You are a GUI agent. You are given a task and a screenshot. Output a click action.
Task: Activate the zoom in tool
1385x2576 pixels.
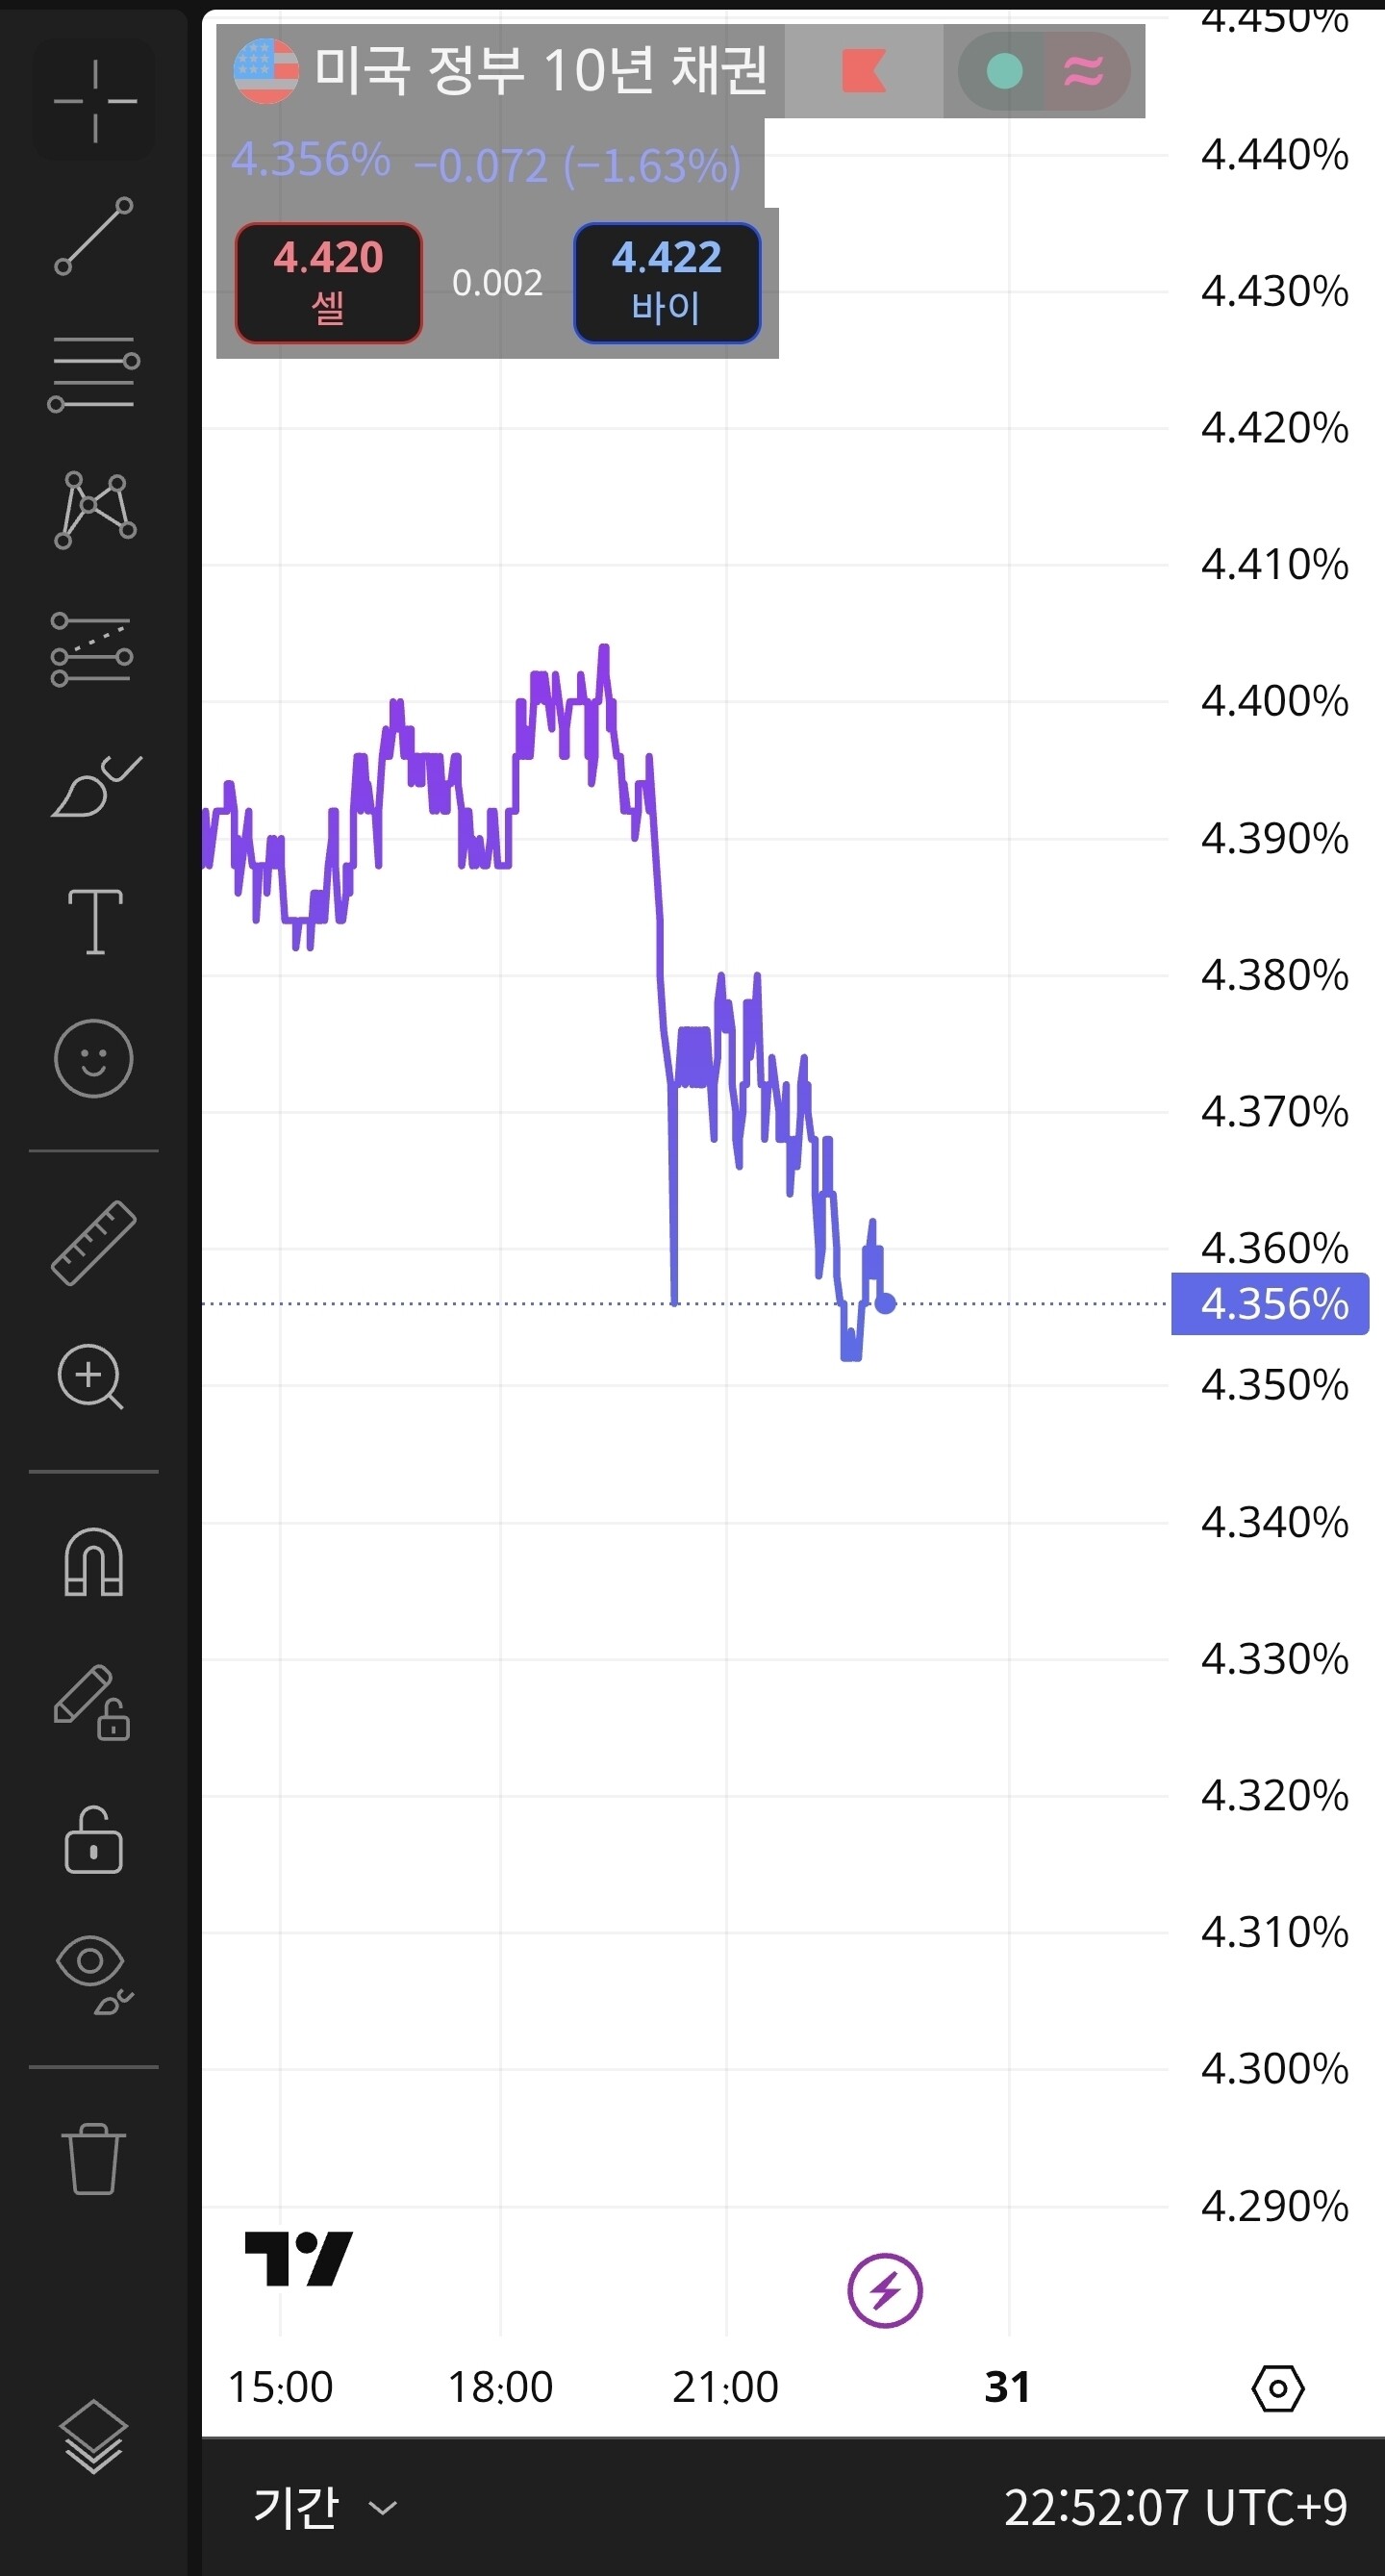(91, 1377)
